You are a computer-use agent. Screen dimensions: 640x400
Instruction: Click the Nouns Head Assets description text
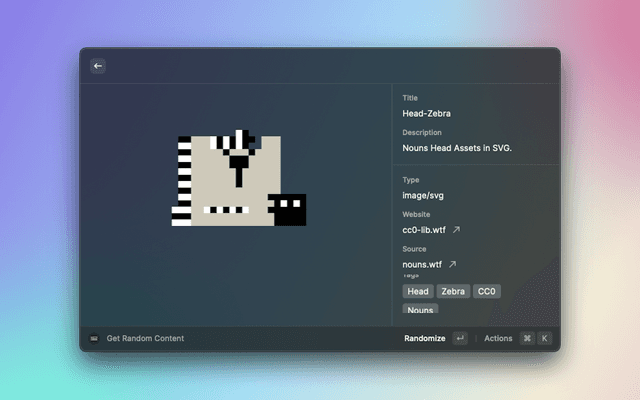[x=457, y=148]
